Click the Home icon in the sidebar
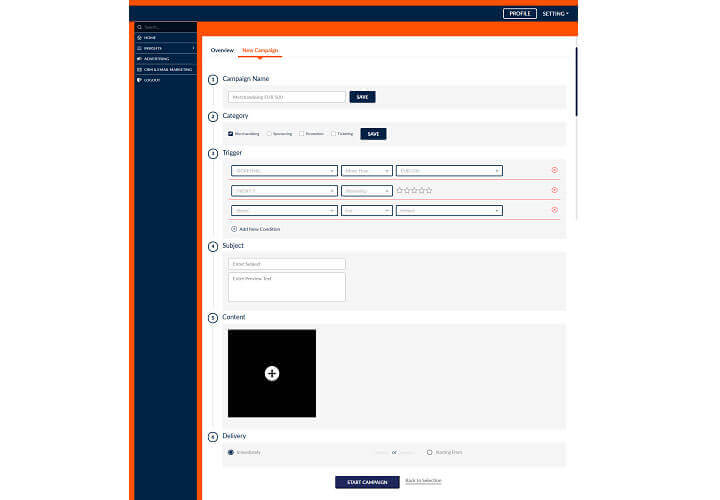The height and width of the screenshot is (500, 720). [140, 37]
